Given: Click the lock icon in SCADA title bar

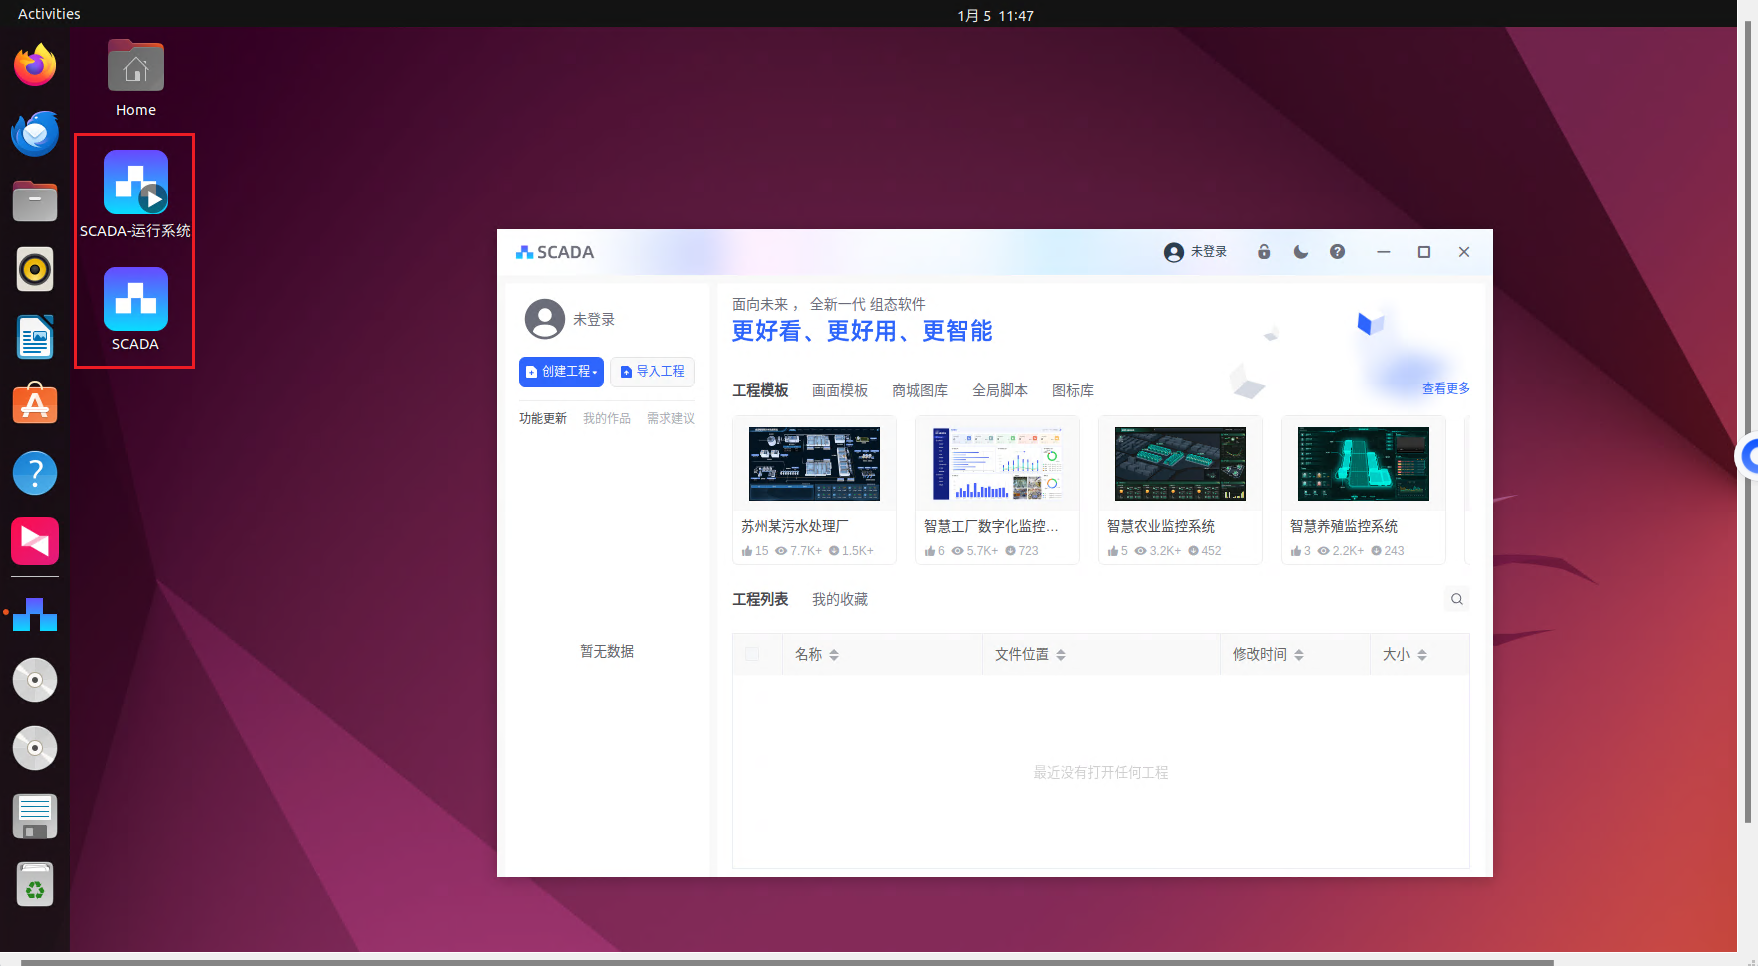Looking at the screenshot, I should (x=1264, y=252).
